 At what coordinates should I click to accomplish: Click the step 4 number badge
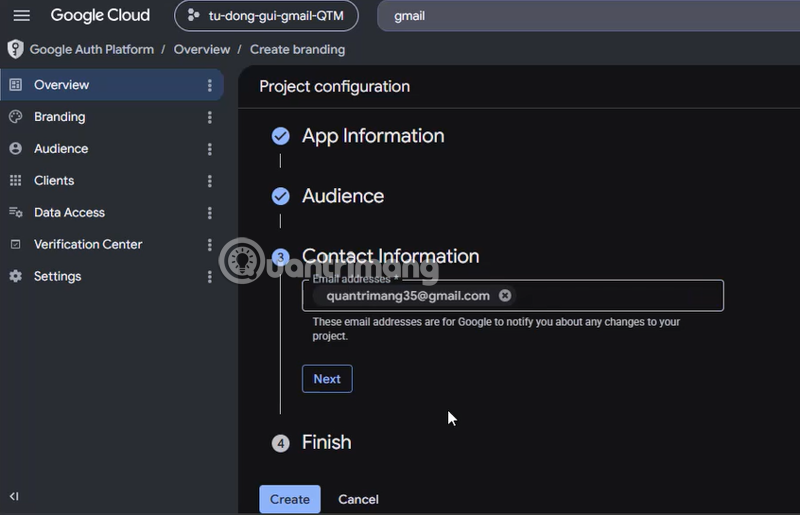281,443
